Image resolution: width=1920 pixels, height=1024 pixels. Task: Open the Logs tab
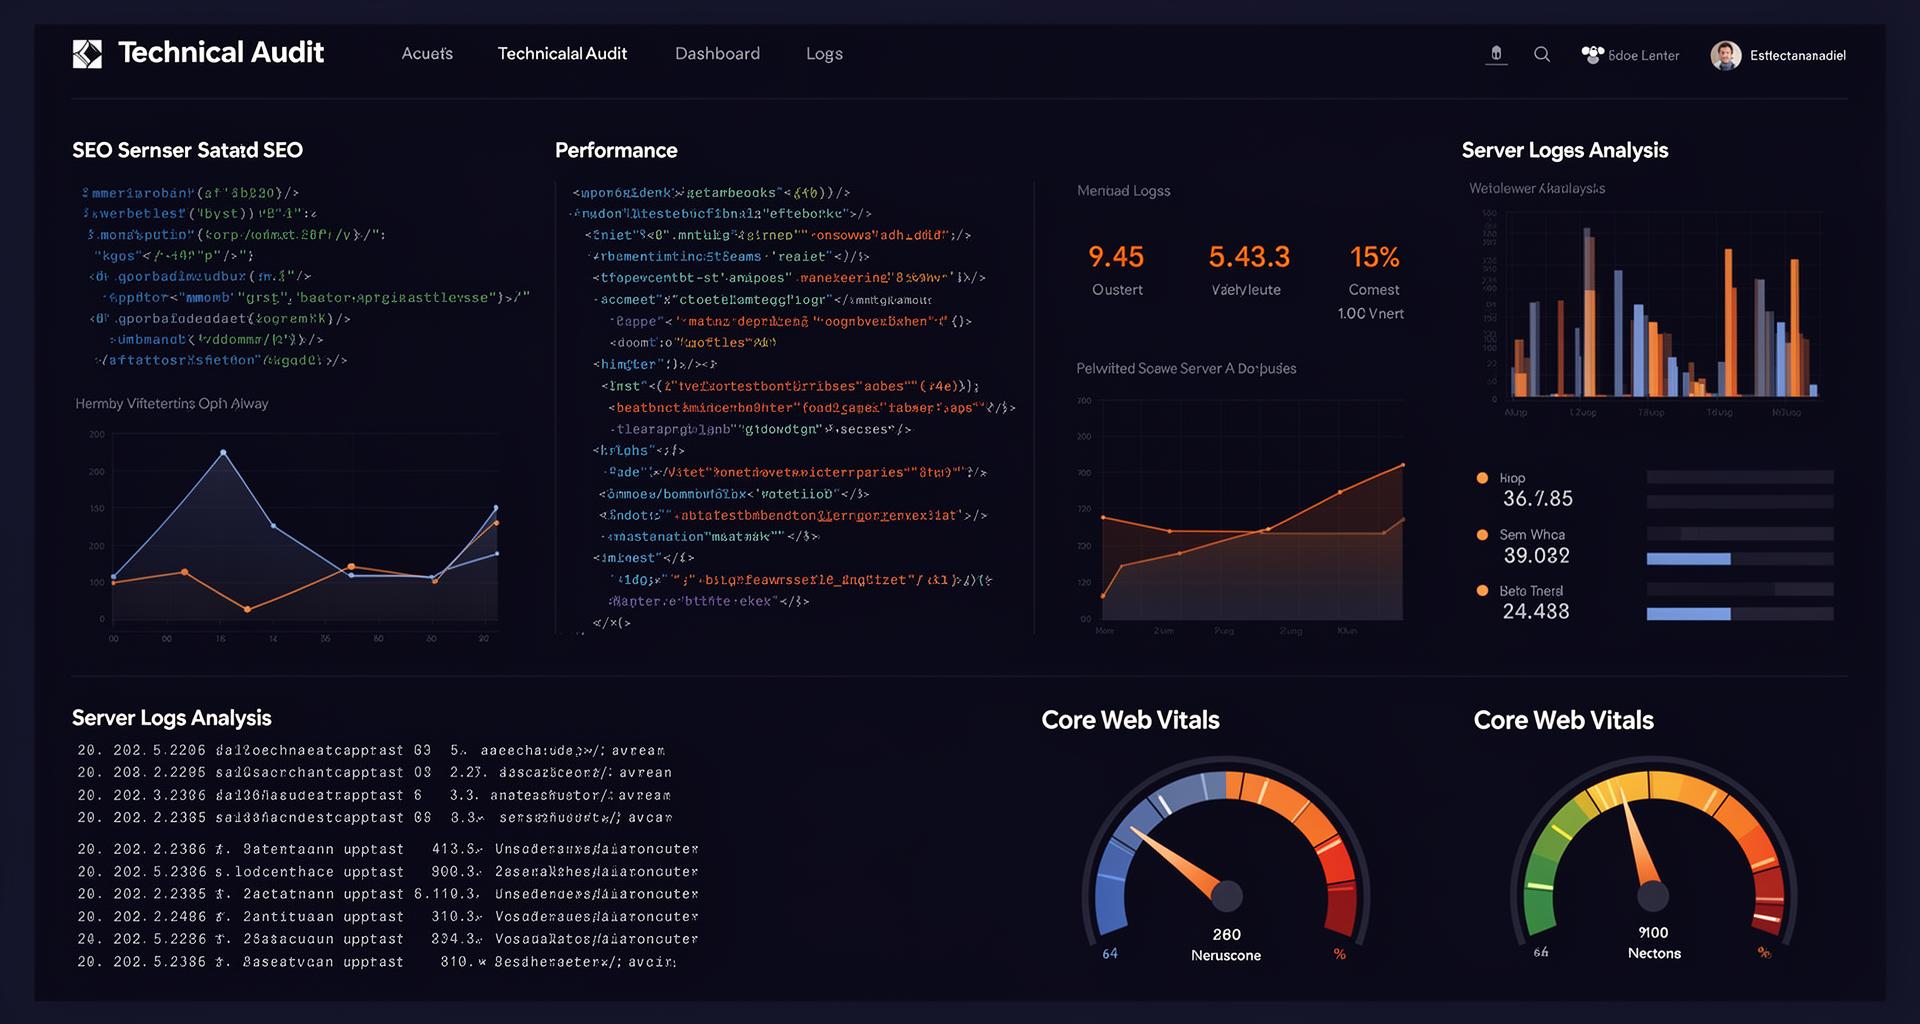[824, 54]
